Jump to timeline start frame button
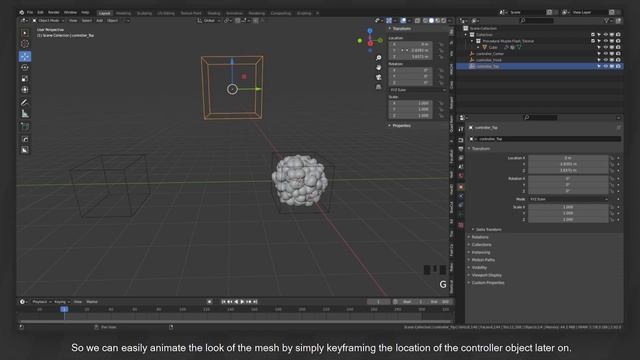Viewport: 640px width, 360px height. pos(223,302)
